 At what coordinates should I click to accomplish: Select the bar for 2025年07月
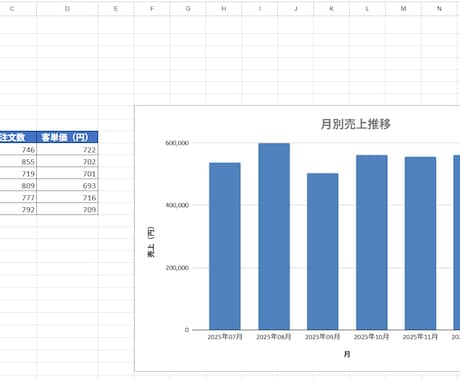[225, 246]
